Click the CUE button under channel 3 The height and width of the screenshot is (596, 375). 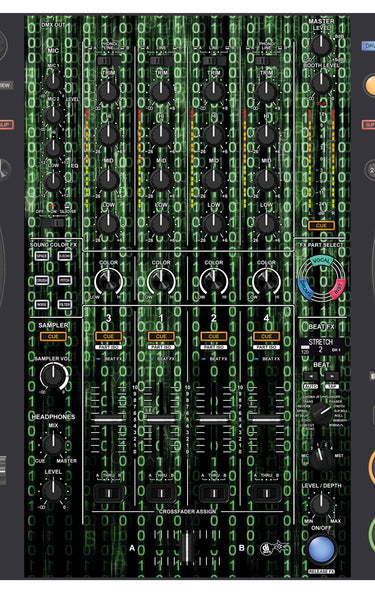tap(108, 336)
